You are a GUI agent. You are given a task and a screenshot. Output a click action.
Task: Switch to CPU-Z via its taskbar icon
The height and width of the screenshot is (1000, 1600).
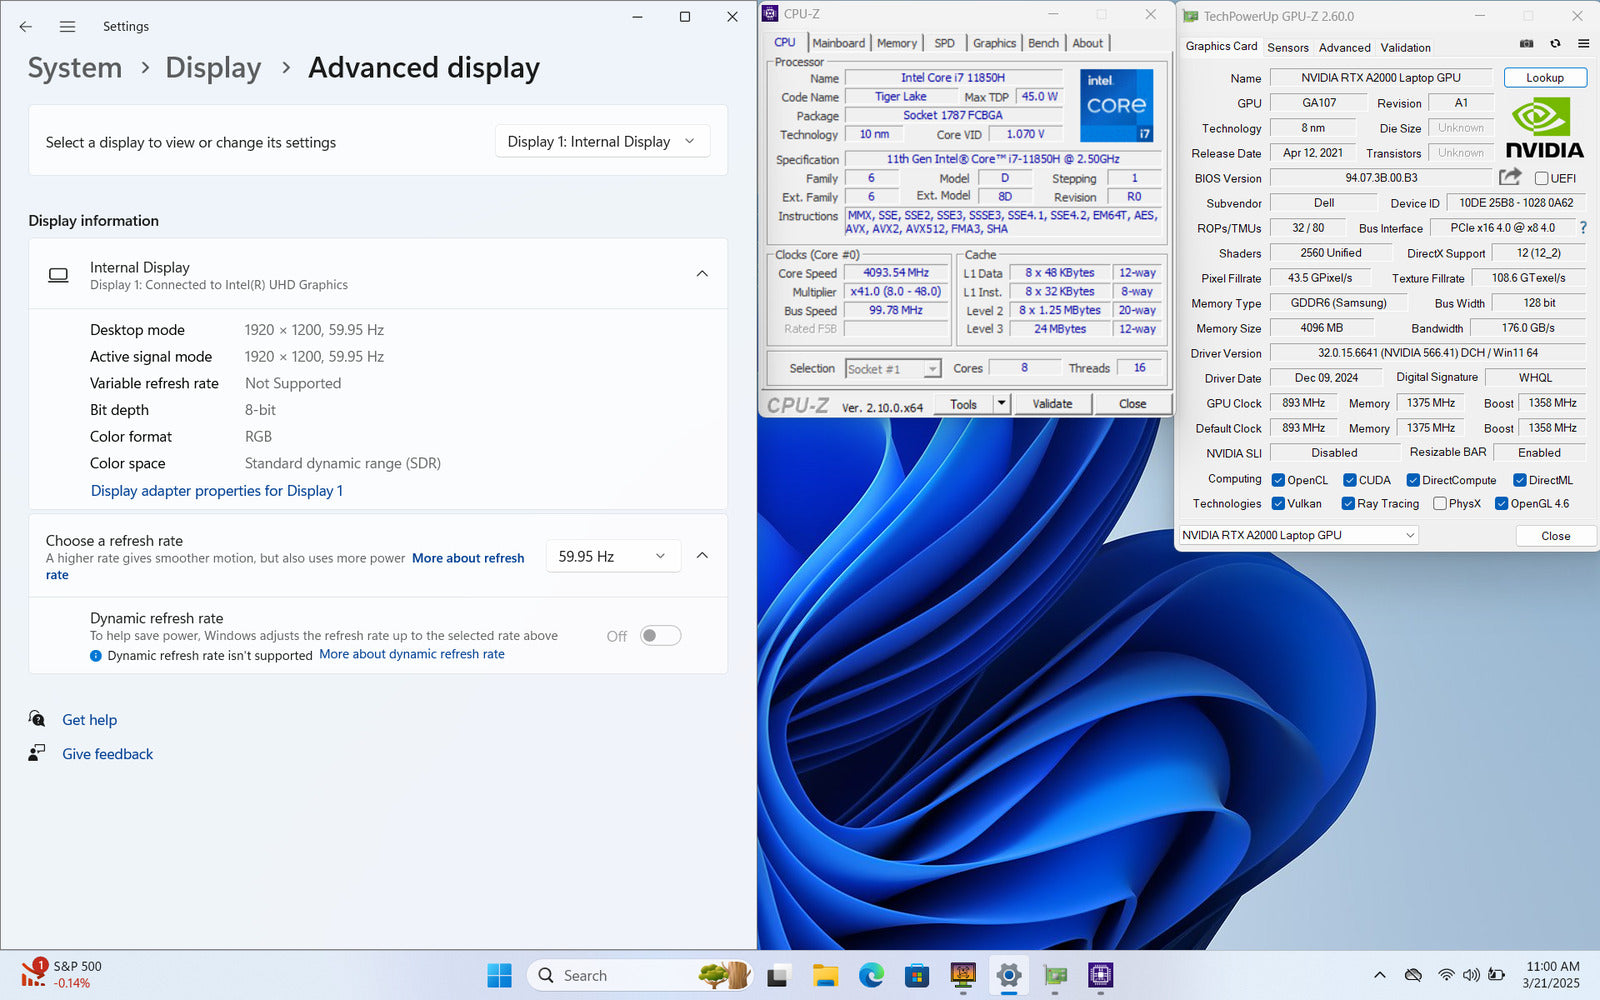pyautogui.click(x=1101, y=975)
